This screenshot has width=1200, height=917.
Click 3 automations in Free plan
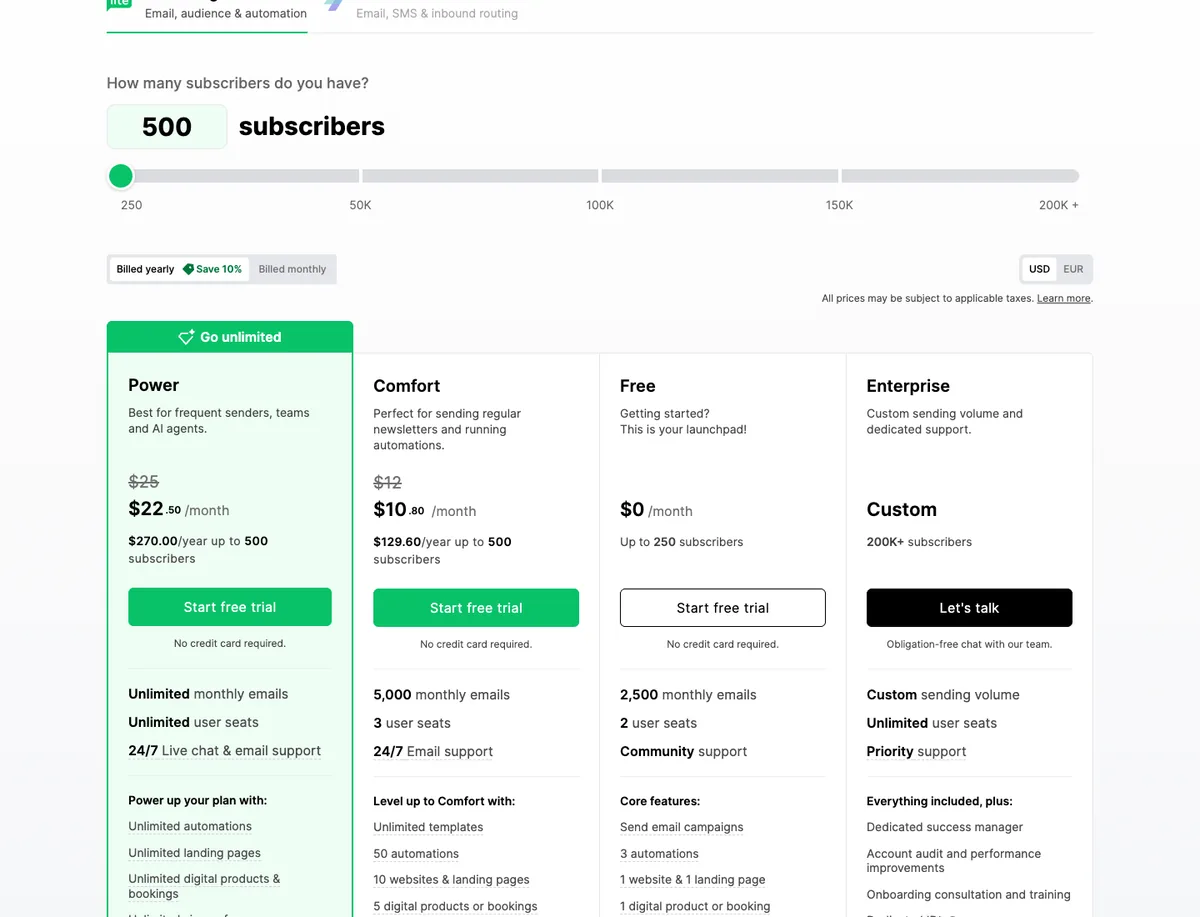click(659, 854)
